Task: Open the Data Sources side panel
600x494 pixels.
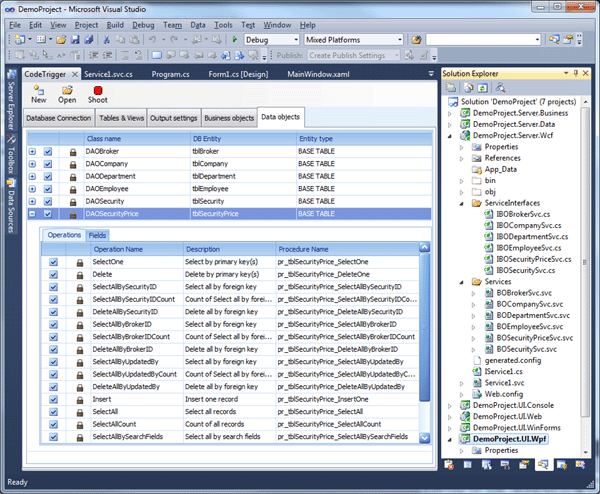Action: pyautogui.click(x=11, y=206)
